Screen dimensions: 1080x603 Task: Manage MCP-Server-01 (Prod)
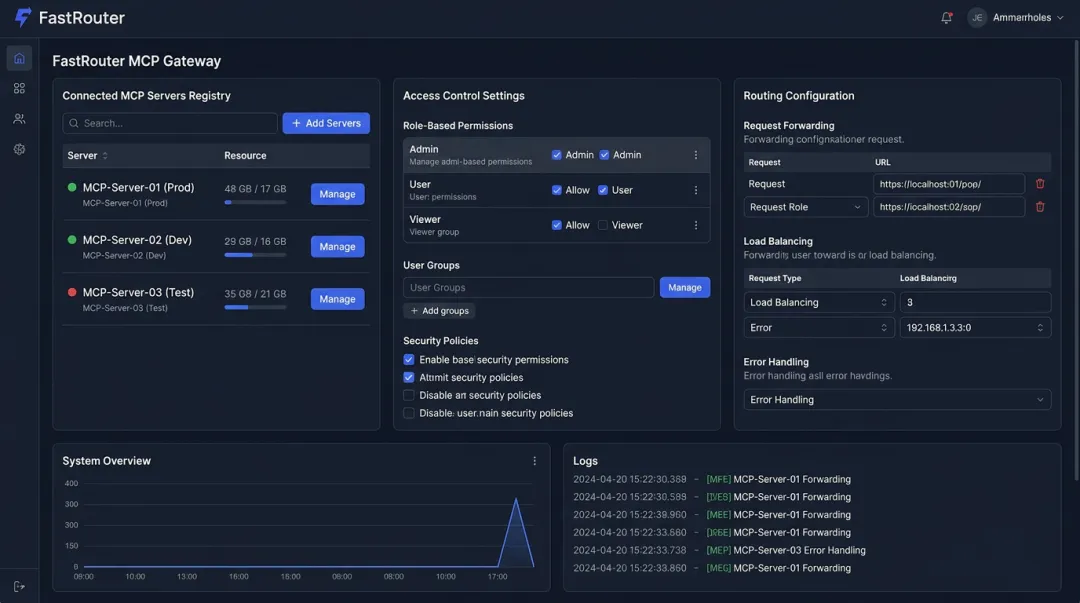click(338, 194)
